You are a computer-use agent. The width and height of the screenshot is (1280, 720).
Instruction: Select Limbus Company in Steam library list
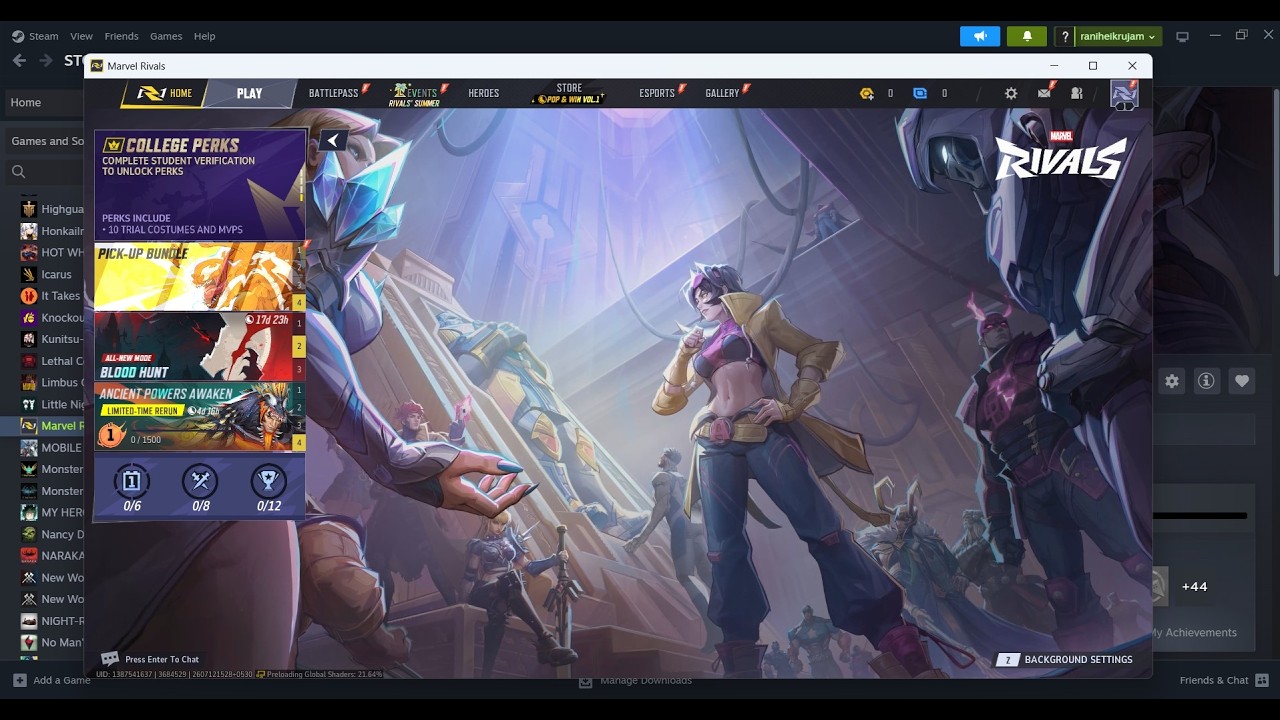(51, 383)
